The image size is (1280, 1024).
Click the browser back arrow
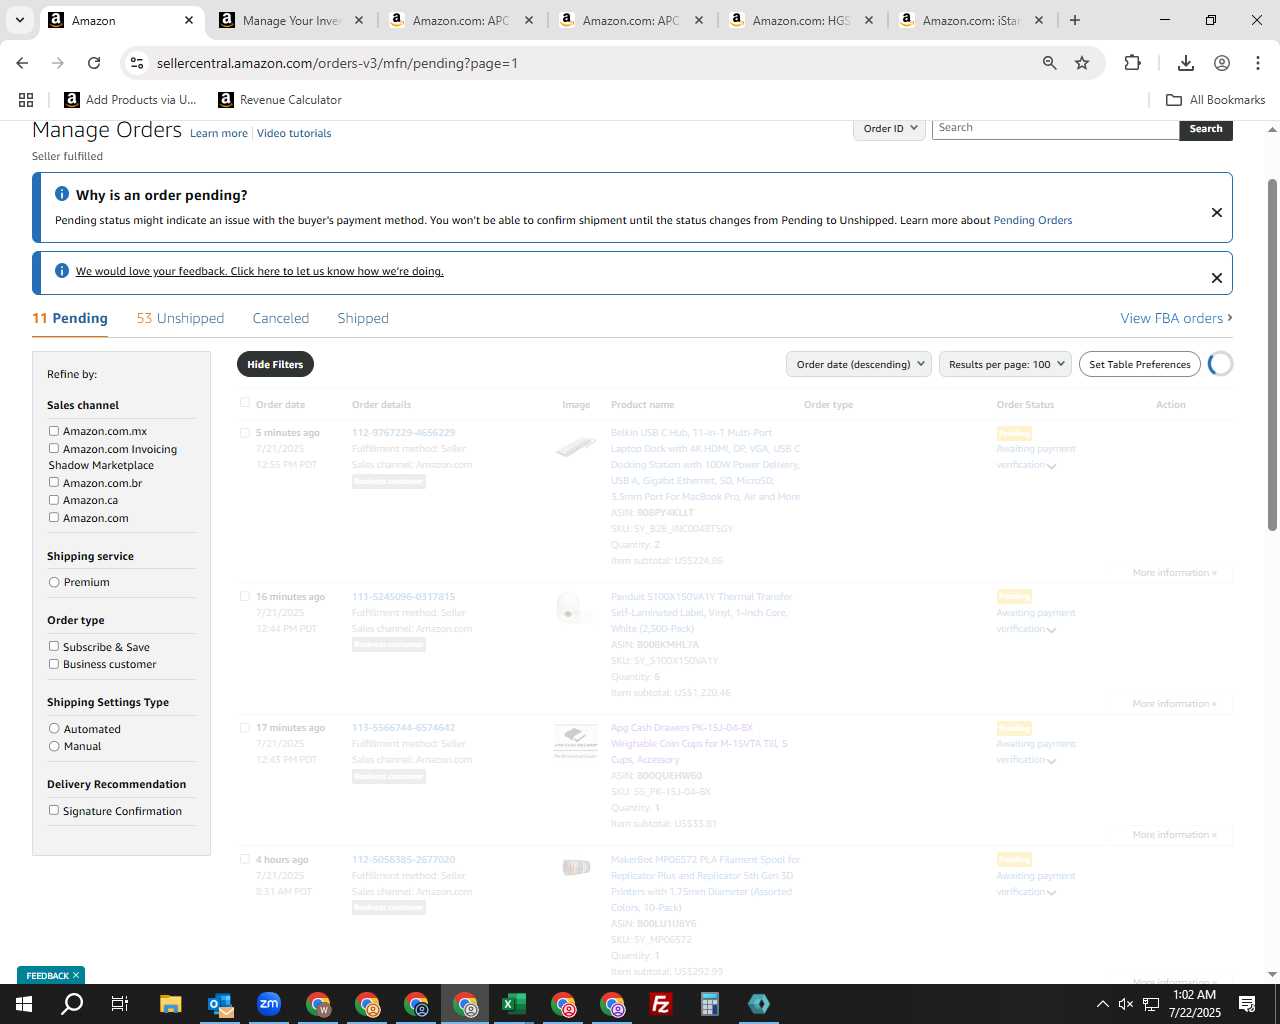pos(22,63)
